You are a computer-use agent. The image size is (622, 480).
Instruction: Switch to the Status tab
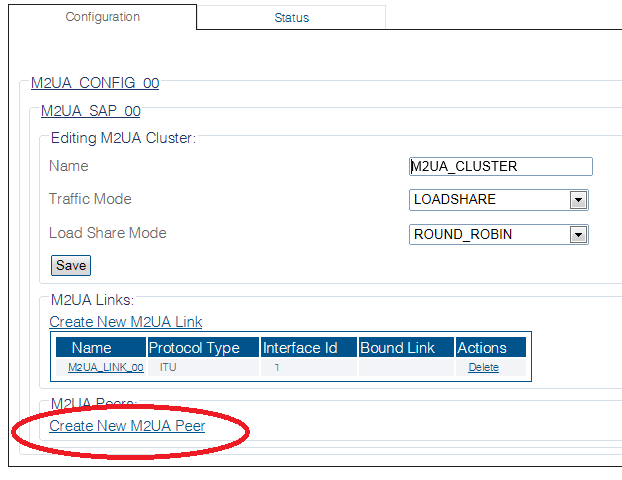coord(292,17)
